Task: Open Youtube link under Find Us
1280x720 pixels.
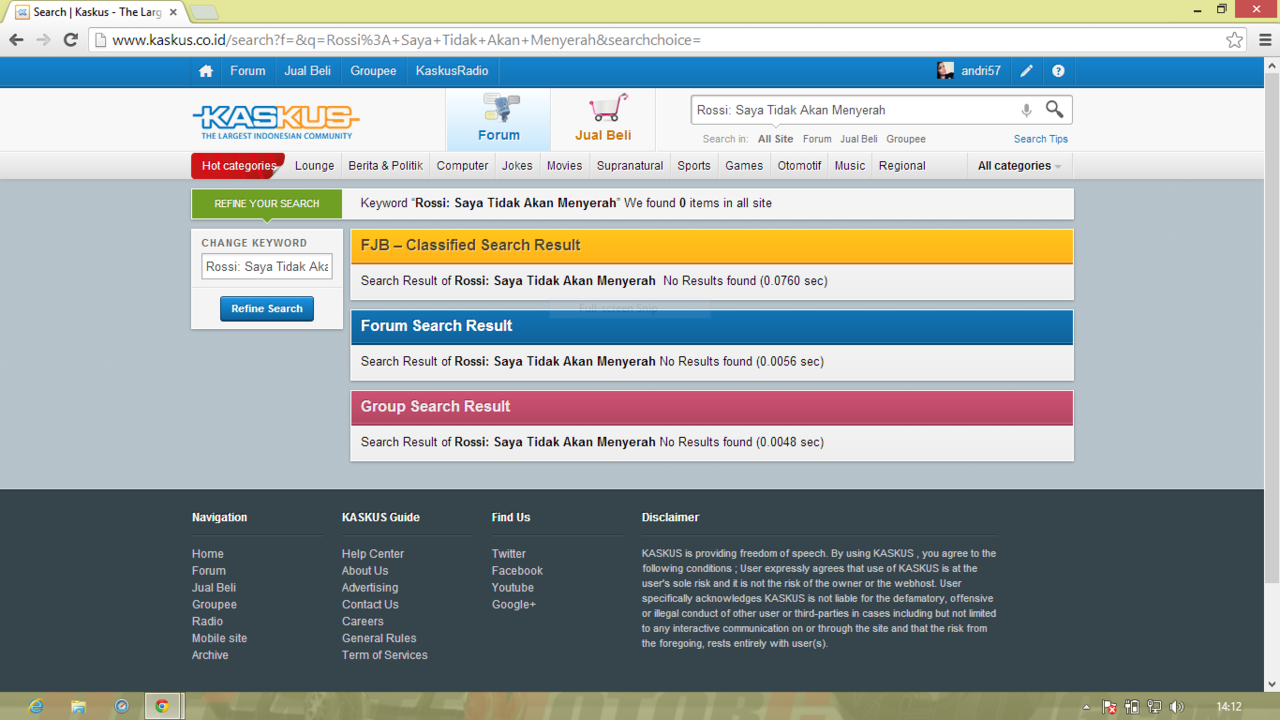Action: tap(513, 588)
